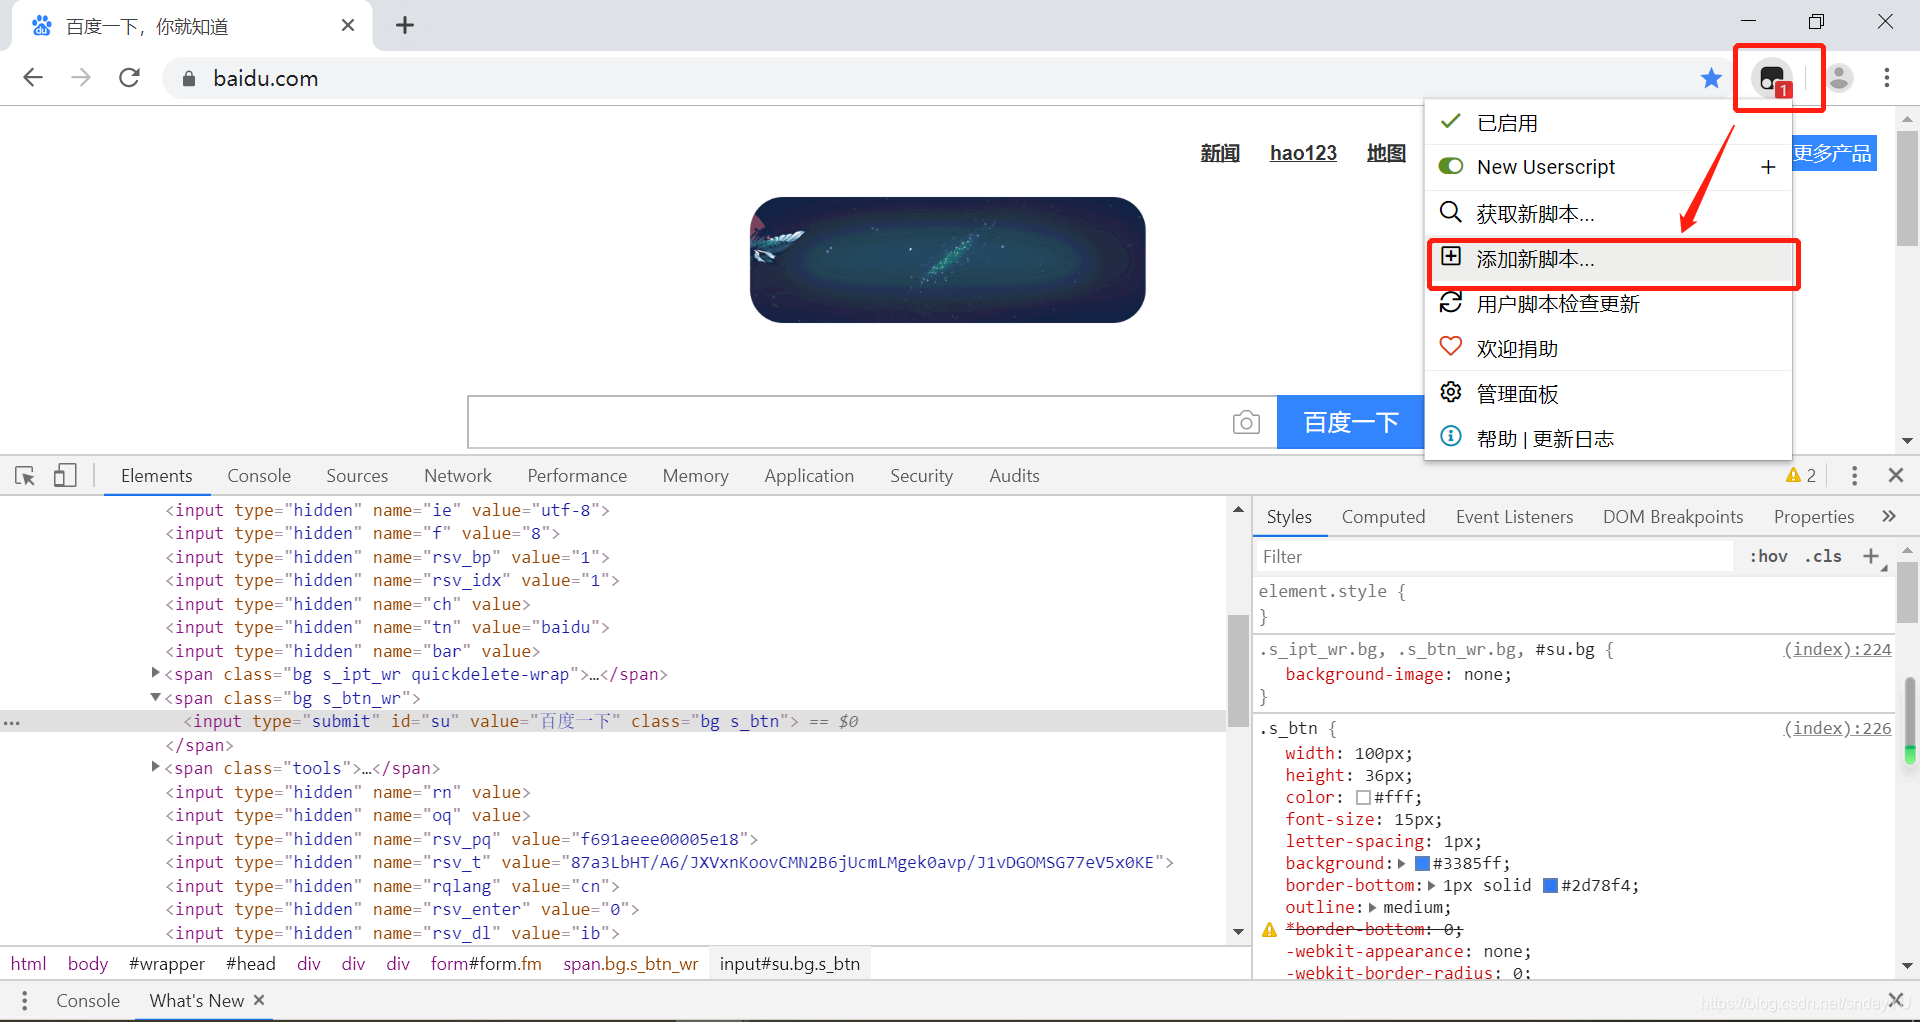Click the Tampermonkey extension icon
The width and height of the screenshot is (1920, 1022).
[1773, 78]
